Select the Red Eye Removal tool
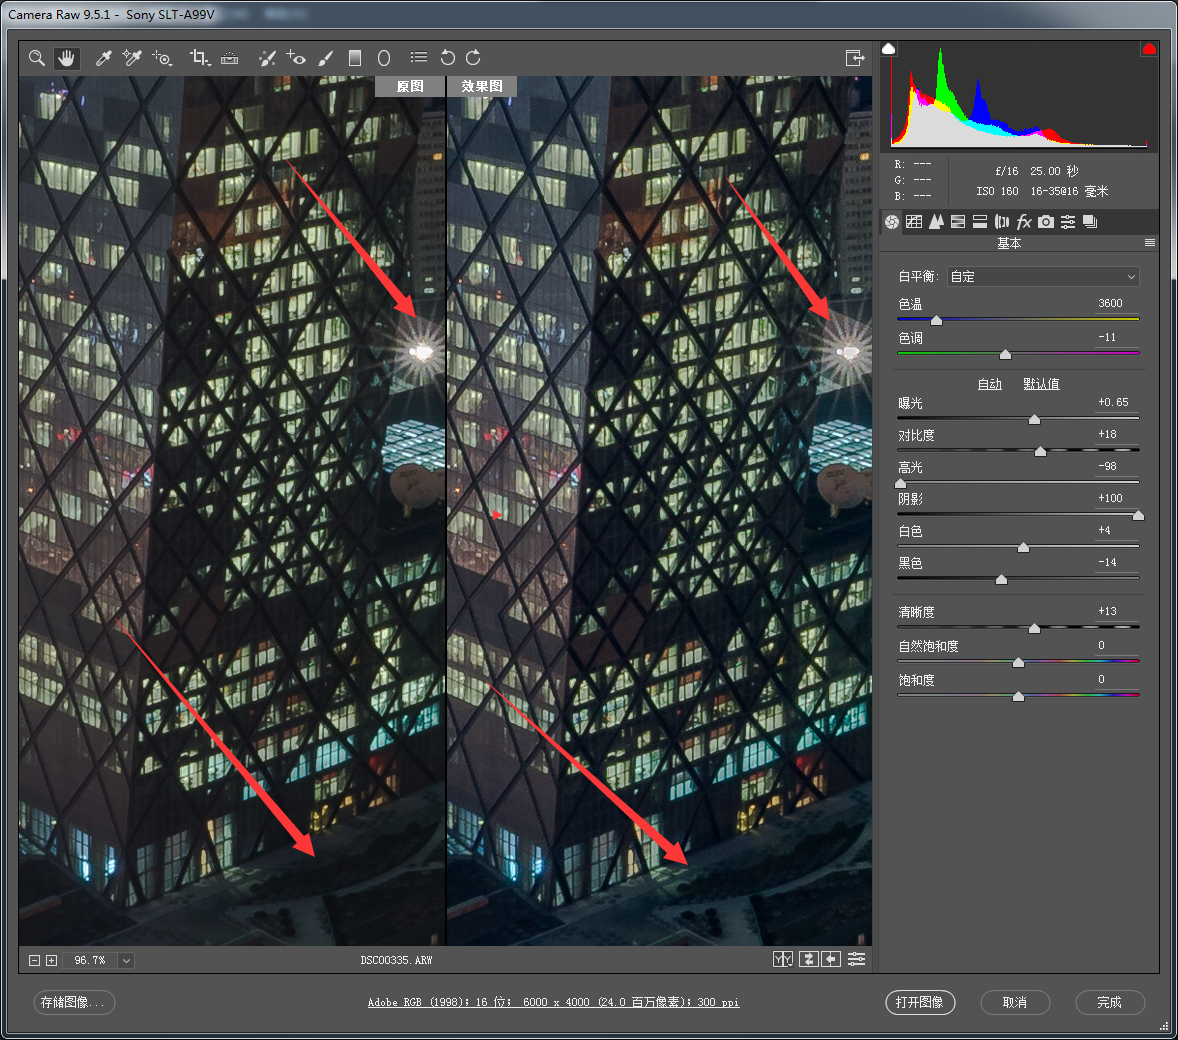The height and width of the screenshot is (1040, 1178). [296, 58]
